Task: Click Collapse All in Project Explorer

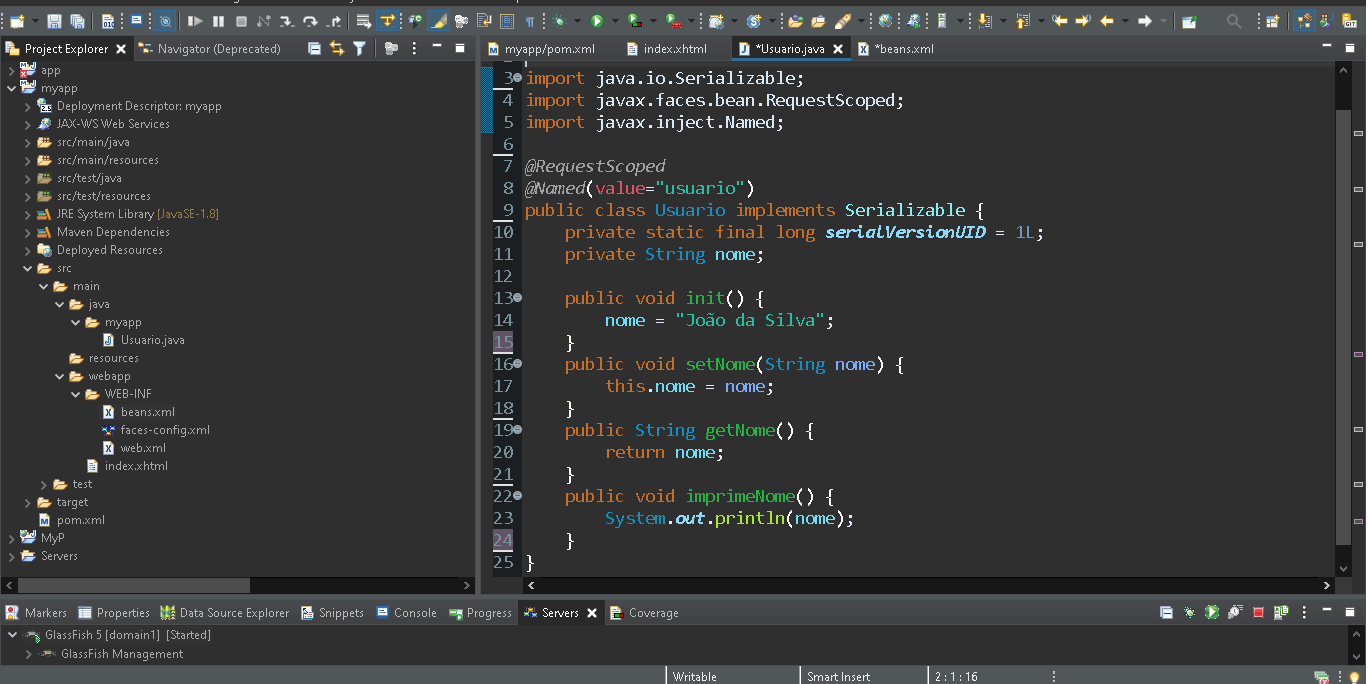Action: click(314, 48)
